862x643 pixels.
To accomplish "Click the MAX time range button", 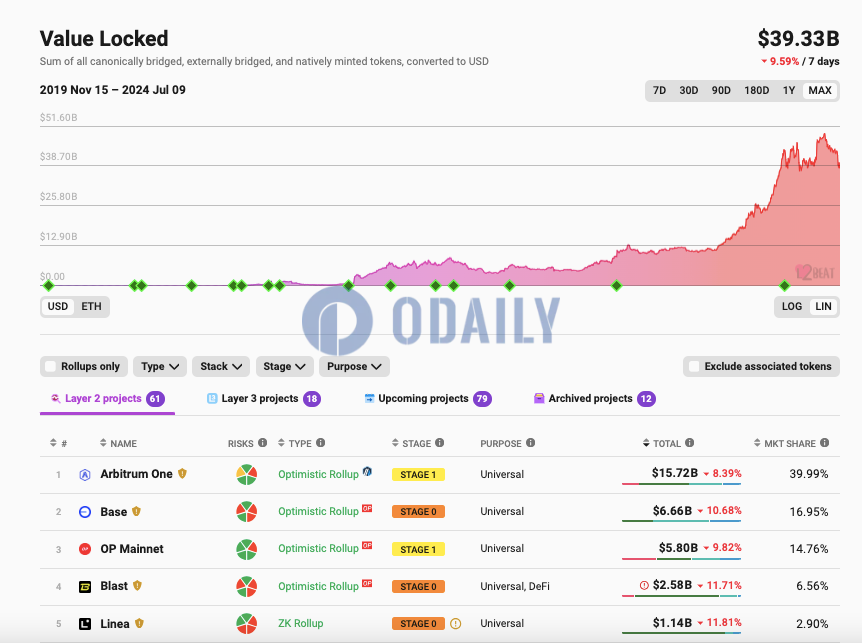I will pyautogui.click(x=820, y=91).
